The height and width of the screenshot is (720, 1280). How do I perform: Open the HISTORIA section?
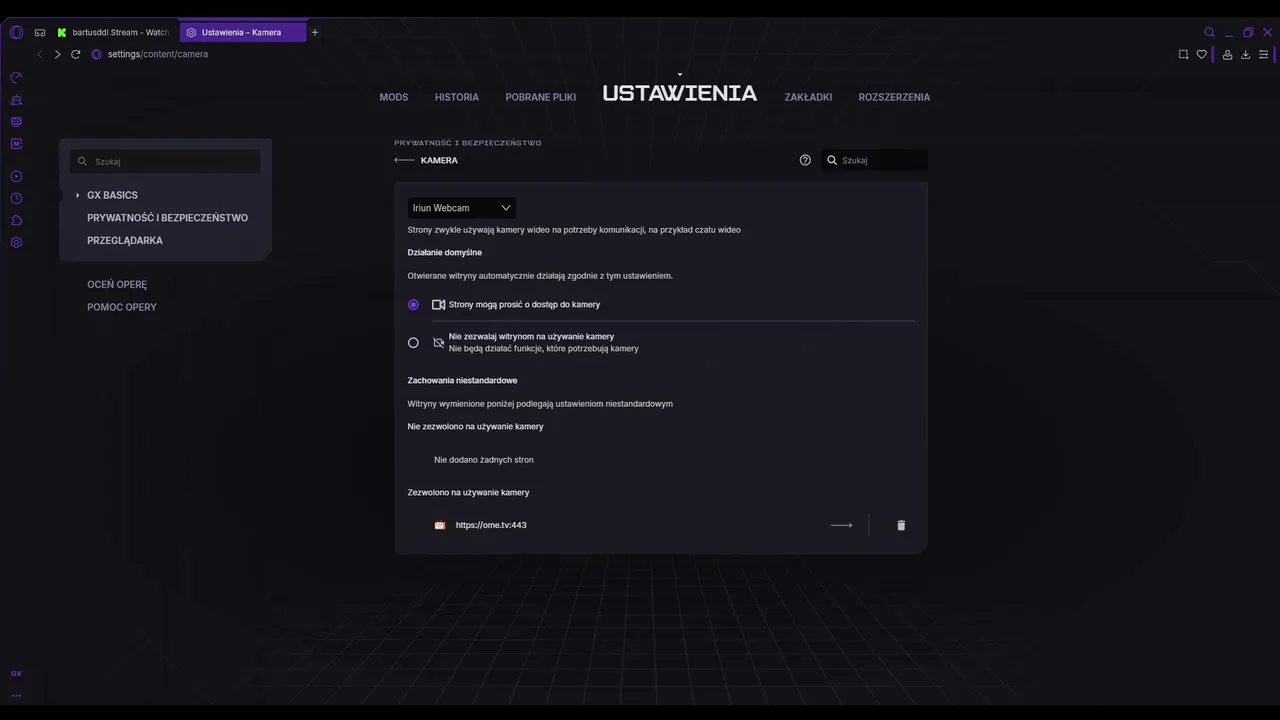[x=457, y=97]
